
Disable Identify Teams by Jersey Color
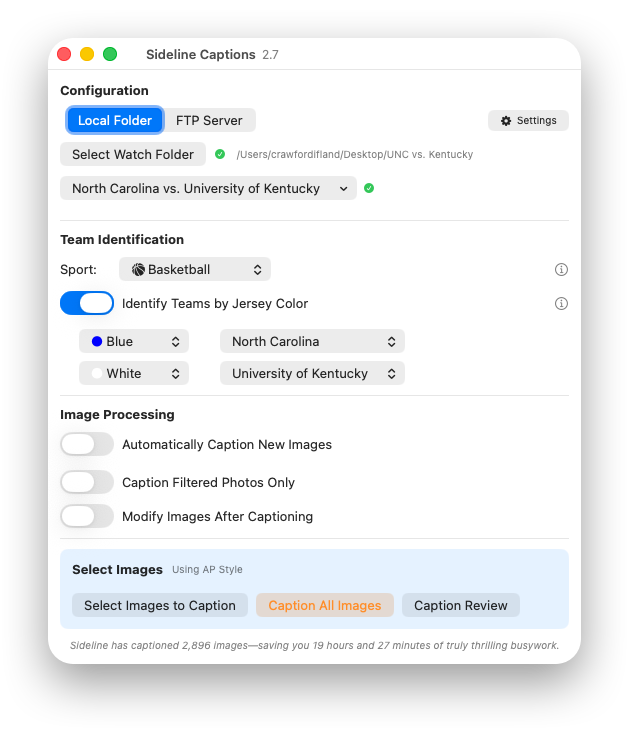click(87, 303)
